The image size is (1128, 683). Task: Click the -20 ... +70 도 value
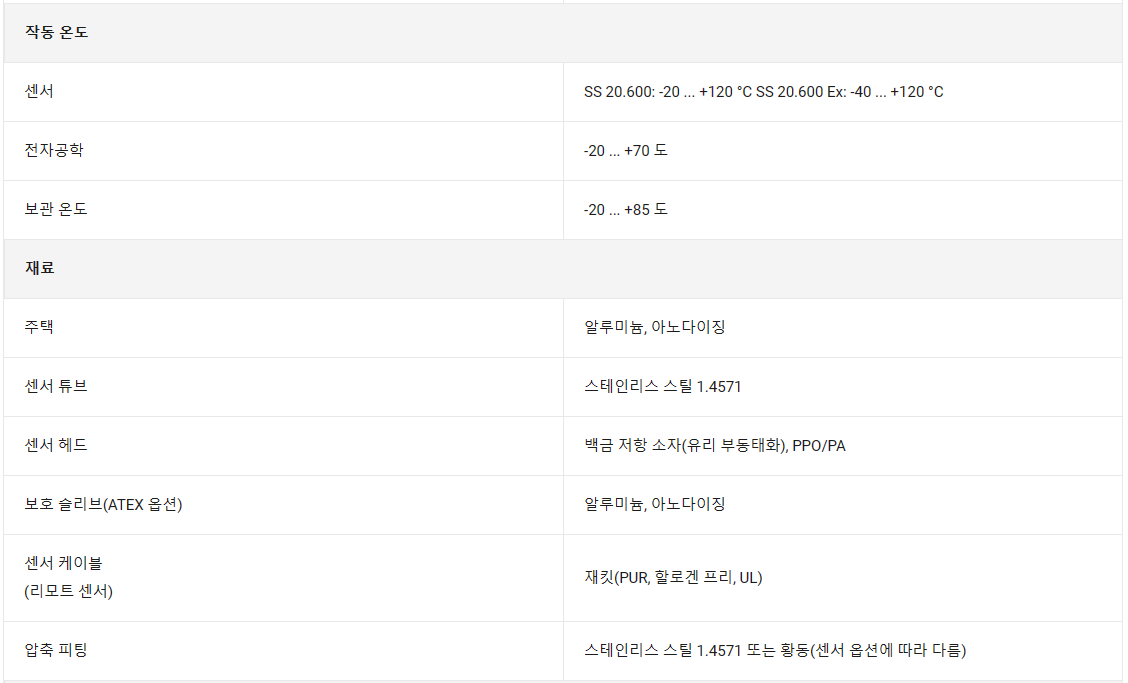point(625,151)
